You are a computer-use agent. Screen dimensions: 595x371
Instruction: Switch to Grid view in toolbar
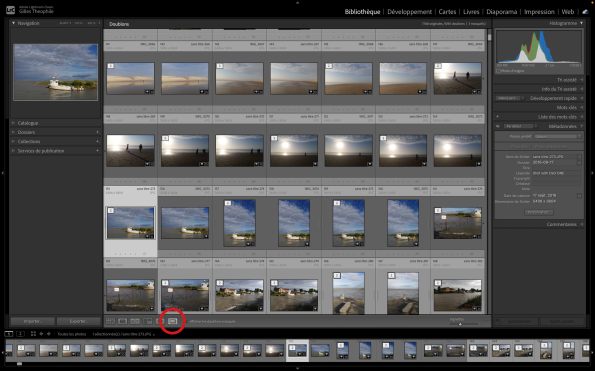[110, 321]
